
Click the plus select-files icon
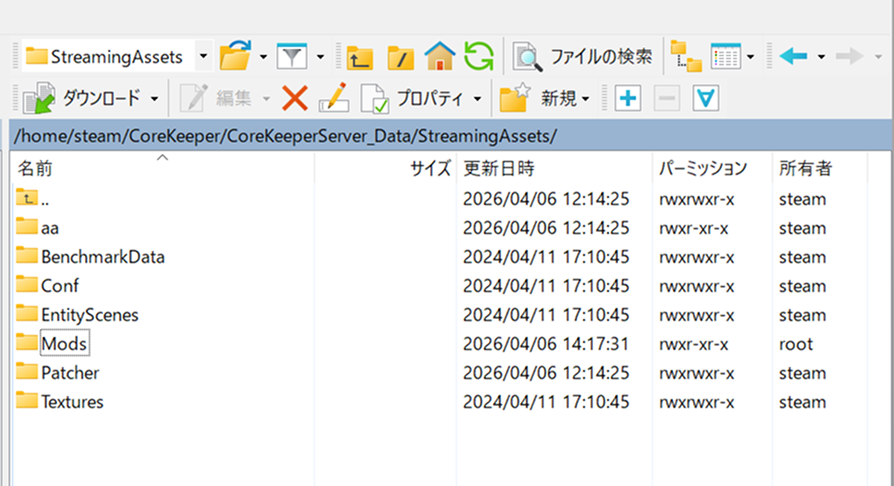pos(627,98)
